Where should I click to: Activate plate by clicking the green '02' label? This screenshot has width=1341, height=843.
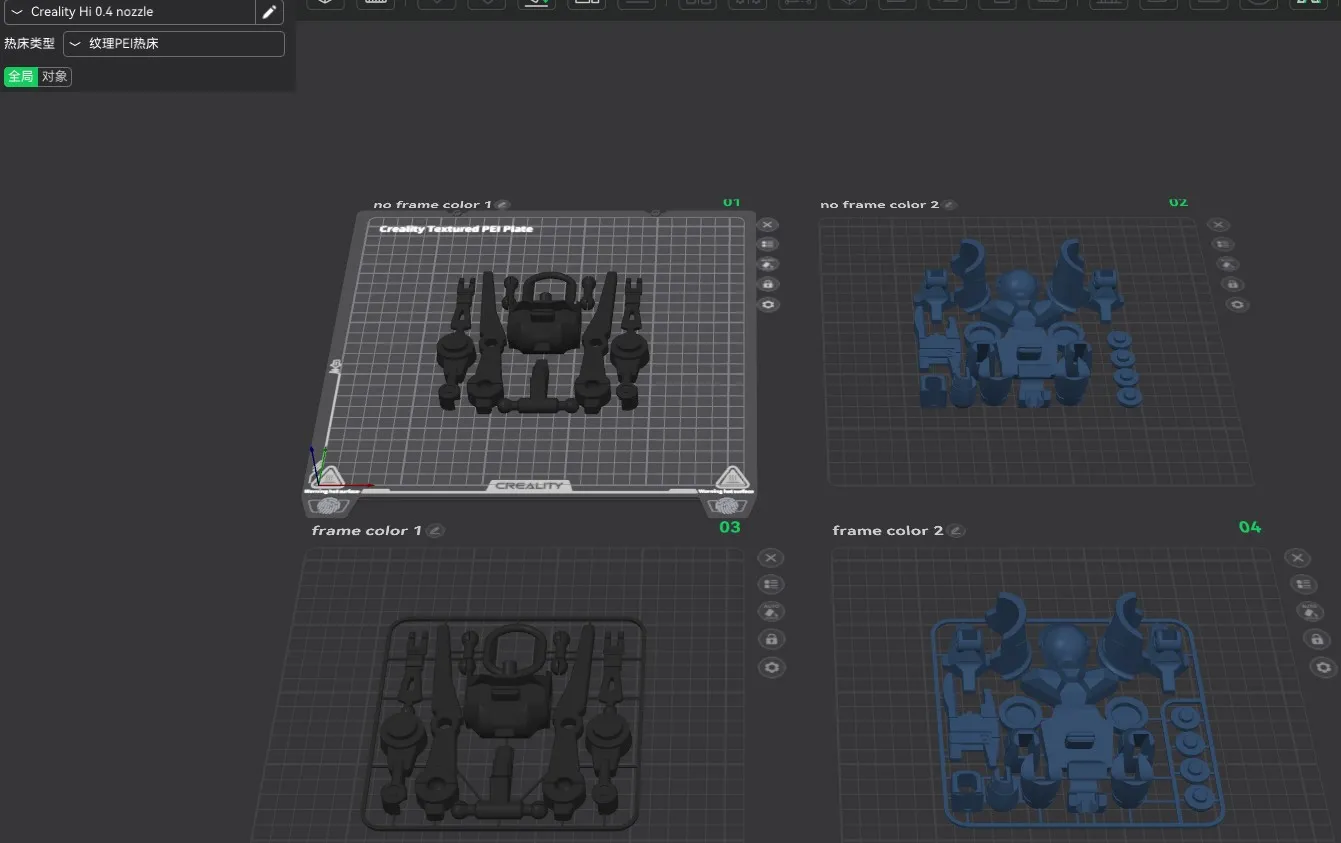(1178, 201)
